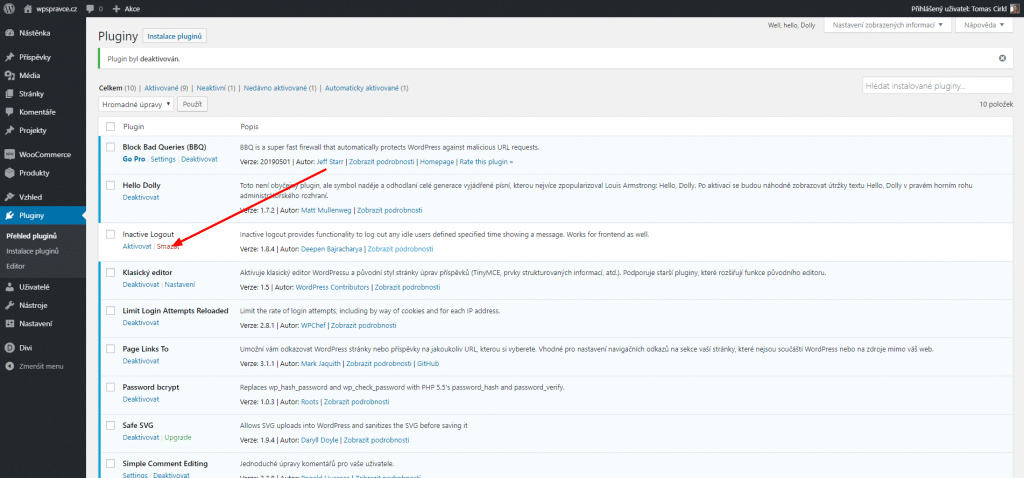The height and width of the screenshot is (478, 1024).
Task: Open Instalace pluginů submenu item
Action: pos(33,251)
